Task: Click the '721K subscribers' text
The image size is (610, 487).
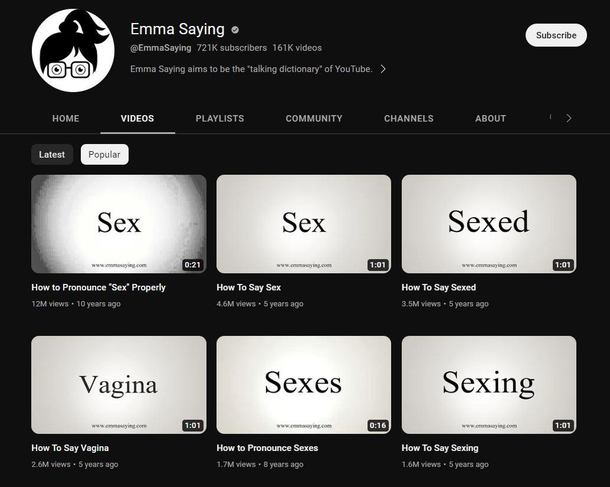Action: click(232, 48)
